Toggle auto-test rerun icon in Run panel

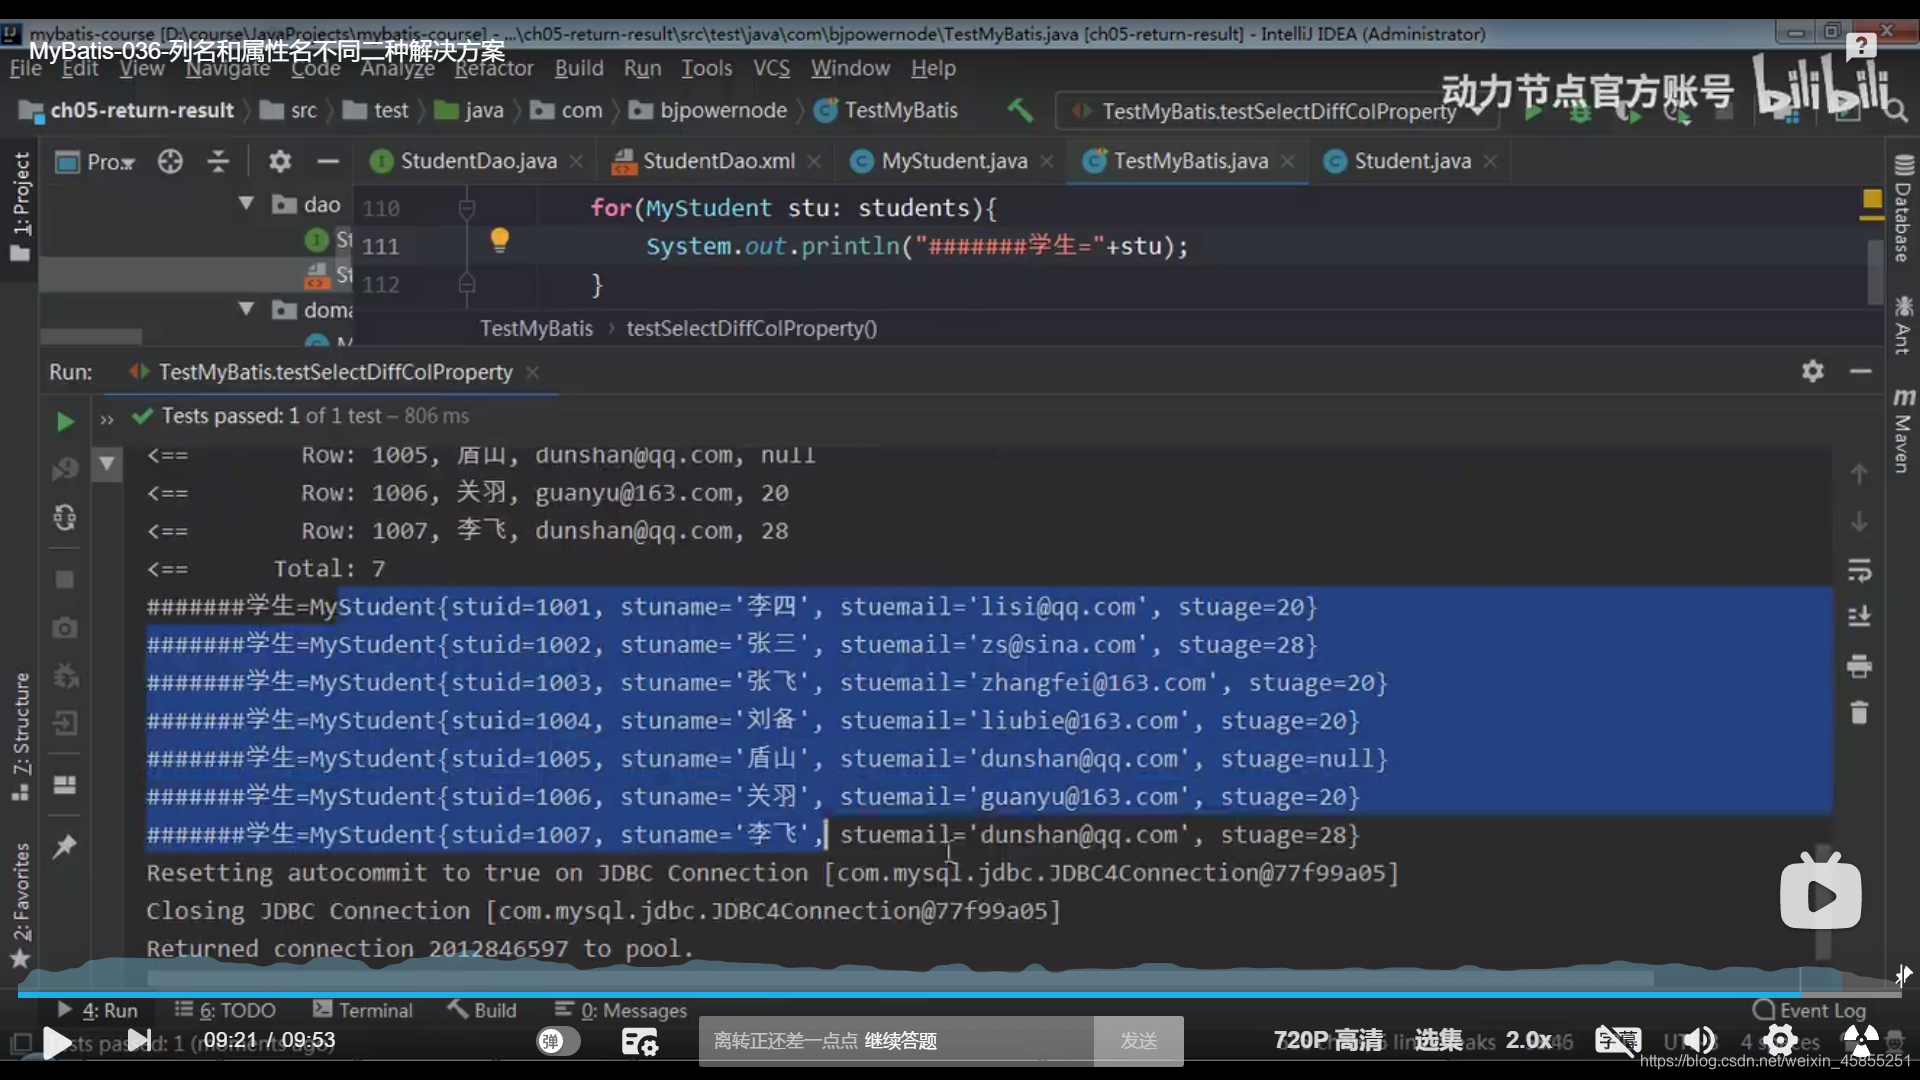tap(65, 518)
